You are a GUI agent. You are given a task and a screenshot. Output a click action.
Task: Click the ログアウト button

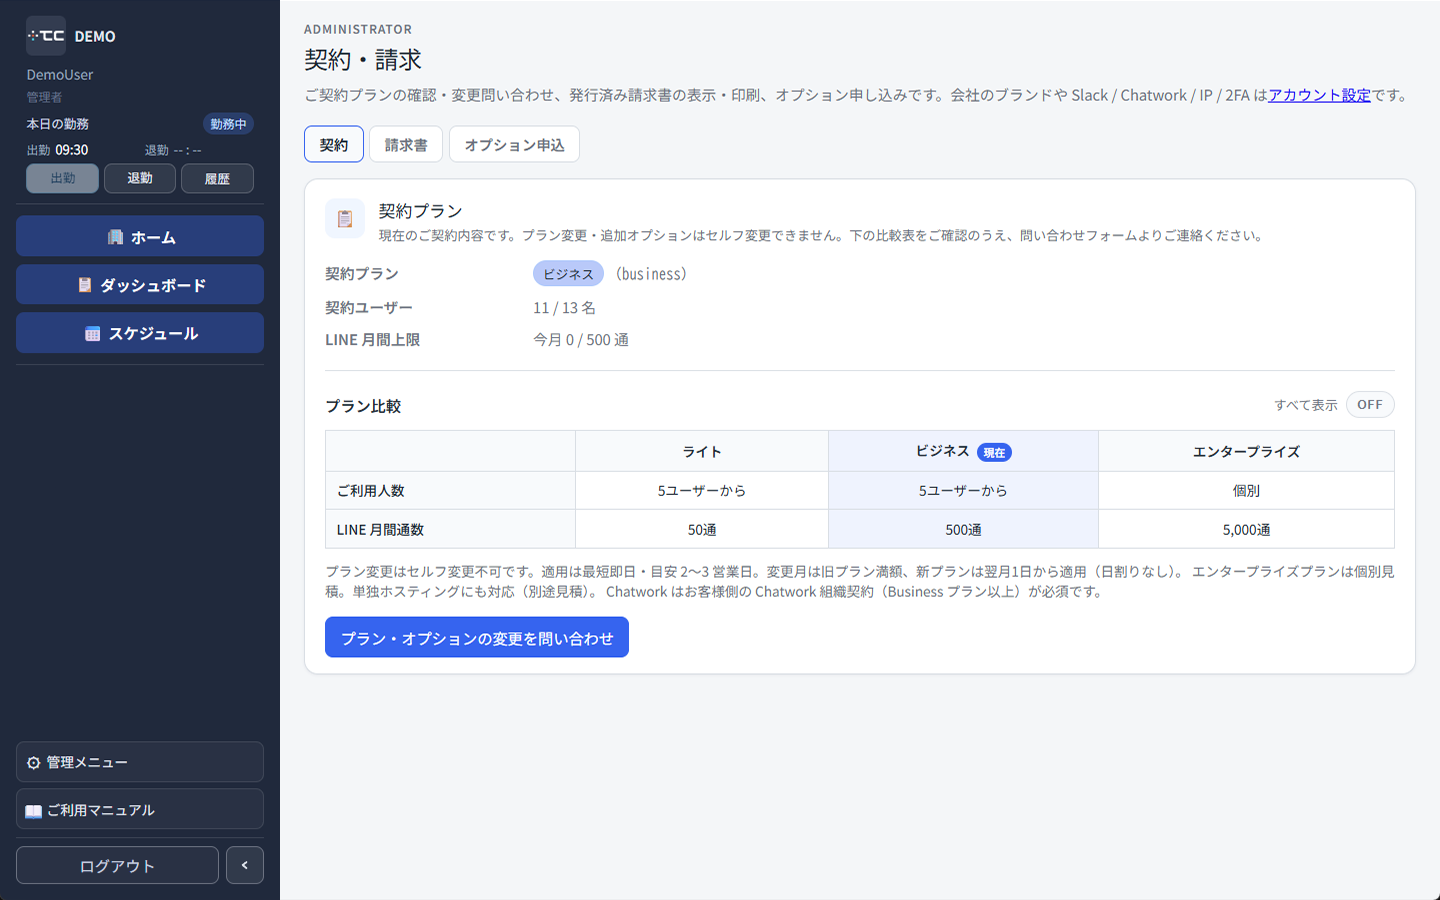(x=117, y=865)
